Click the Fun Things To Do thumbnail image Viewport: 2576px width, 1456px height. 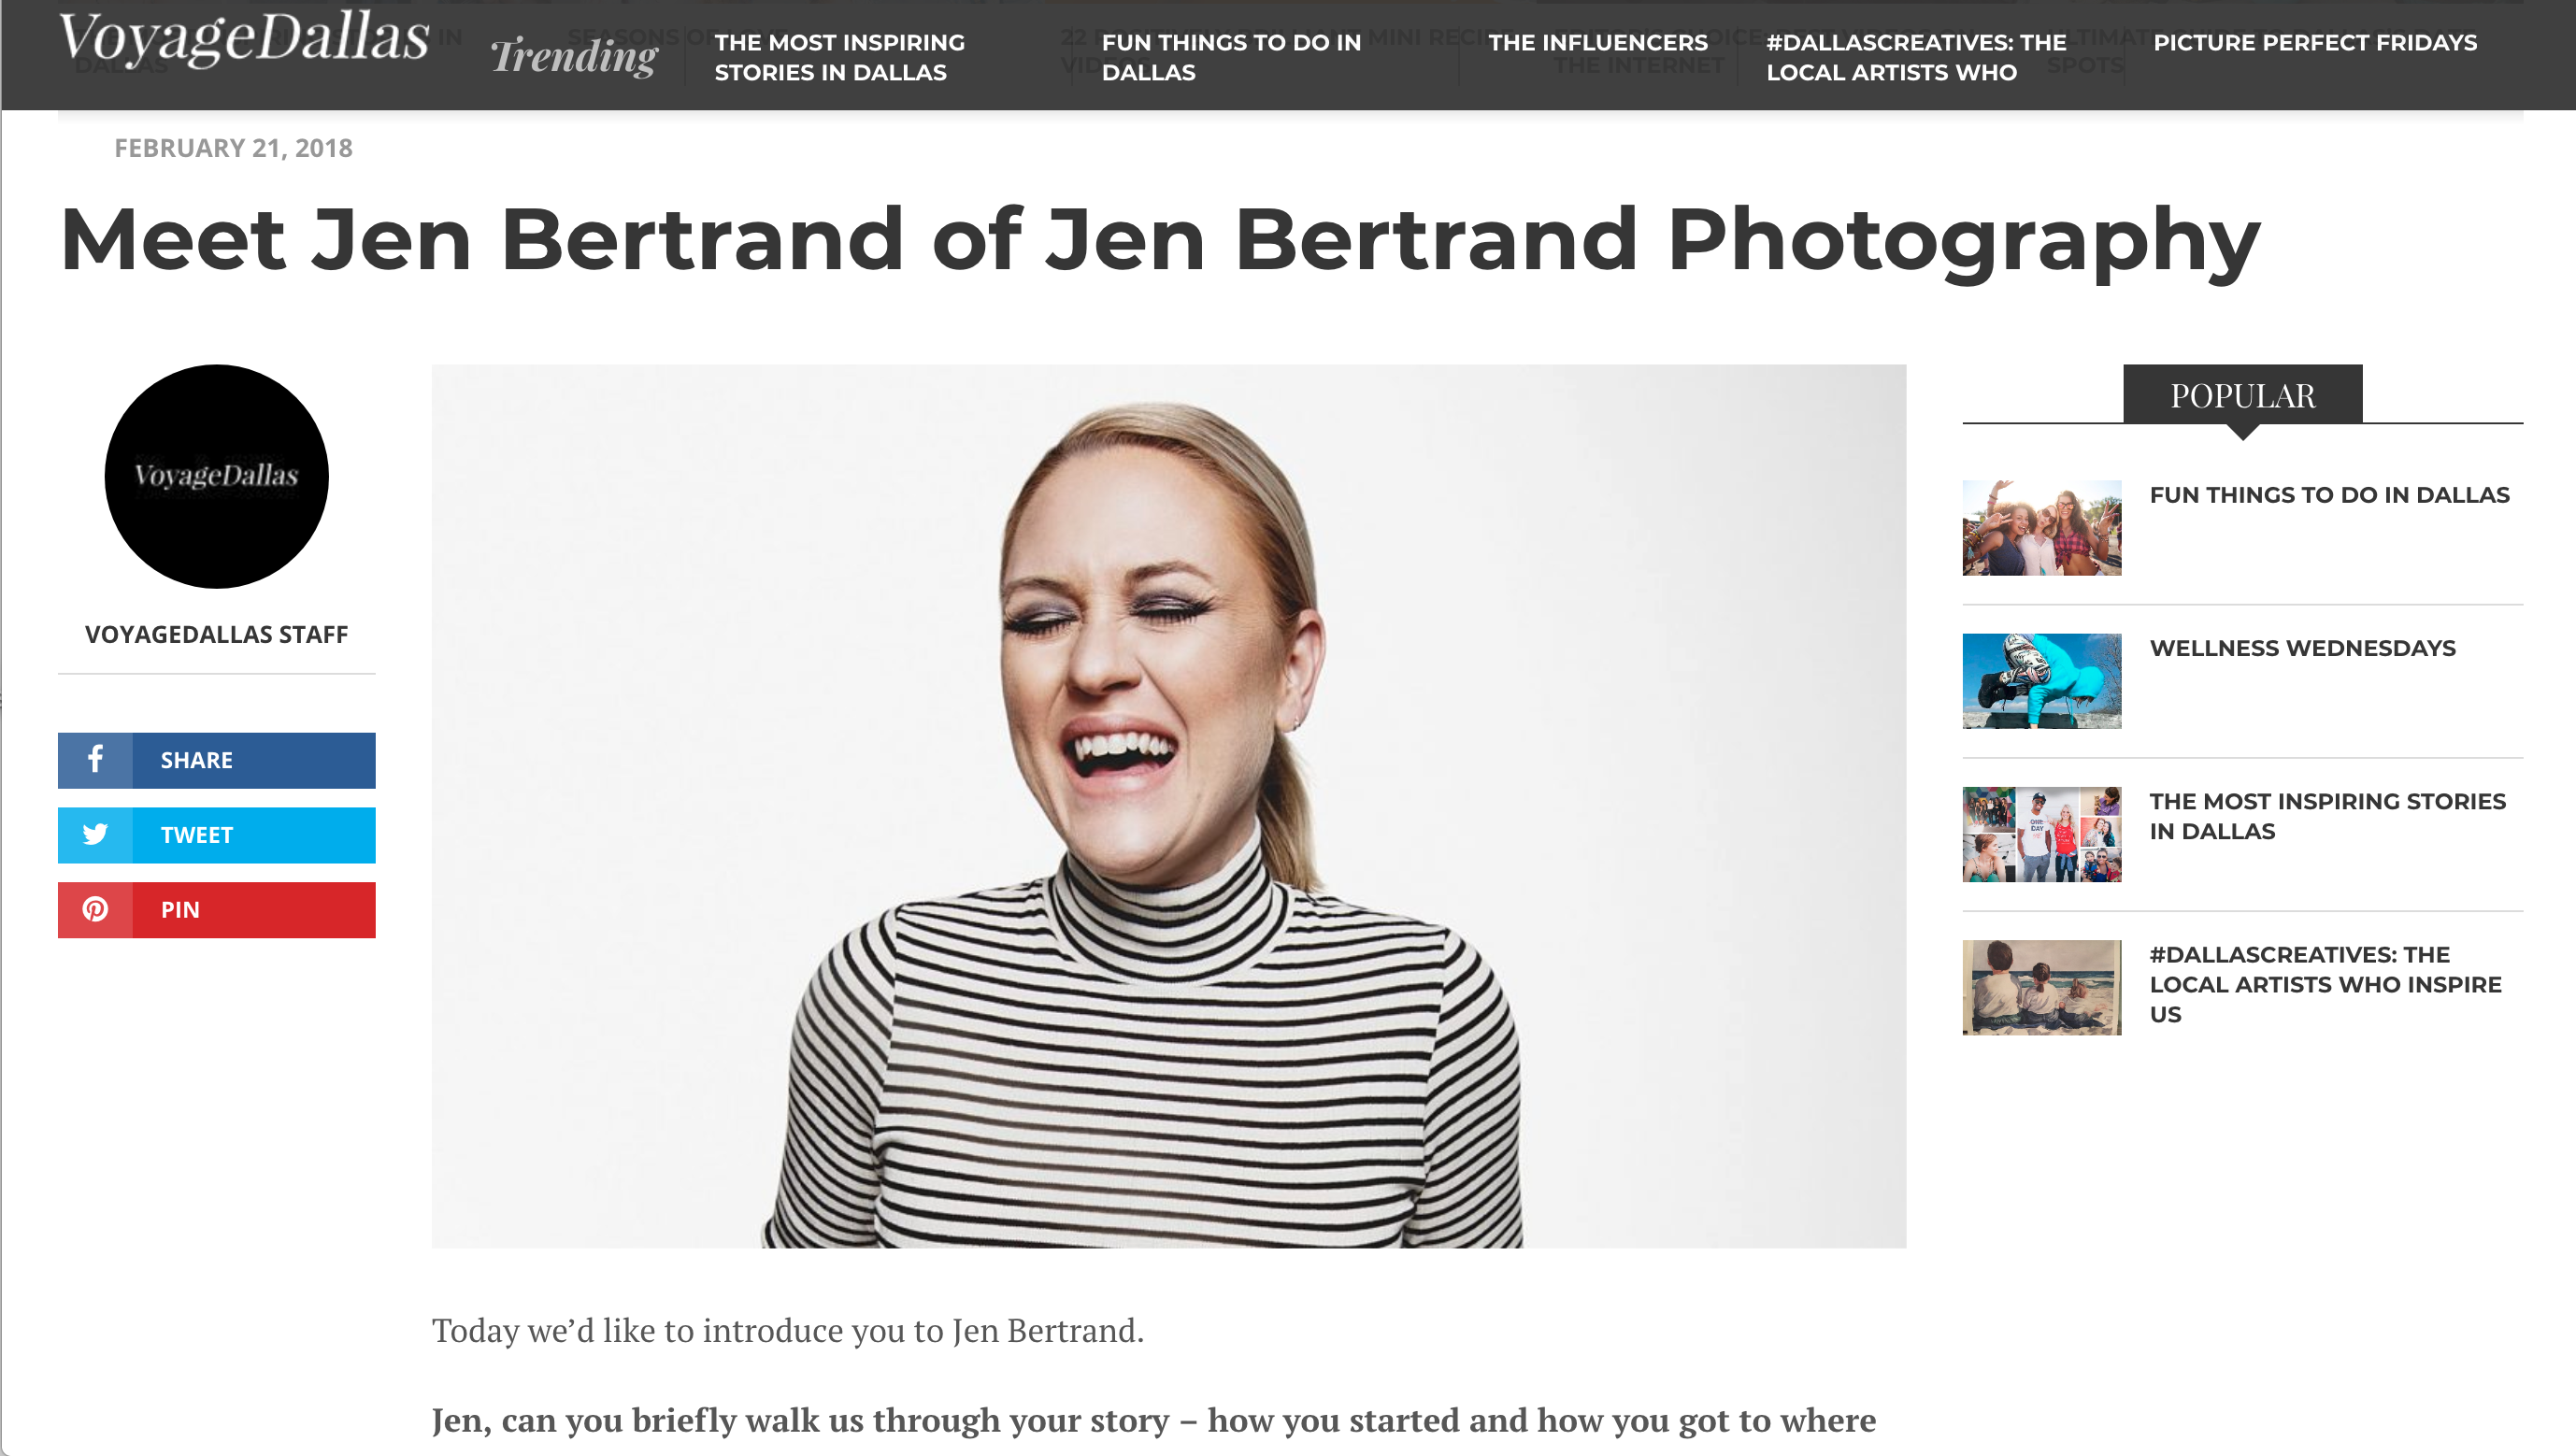point(2042,527)
